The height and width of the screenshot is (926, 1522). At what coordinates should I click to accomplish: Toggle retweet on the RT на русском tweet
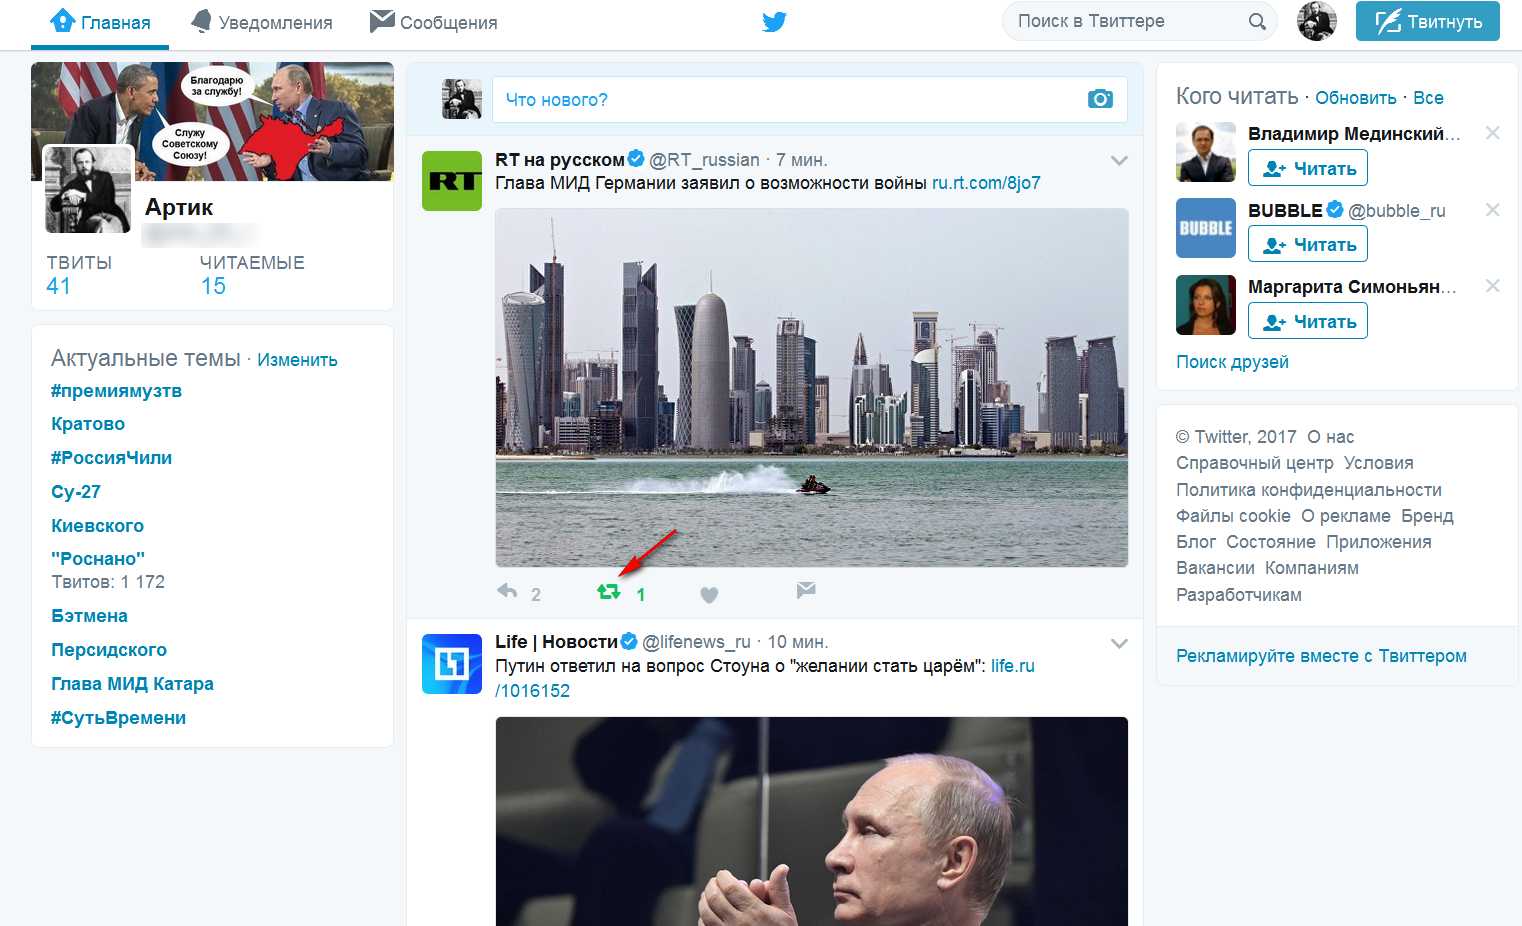608,592
